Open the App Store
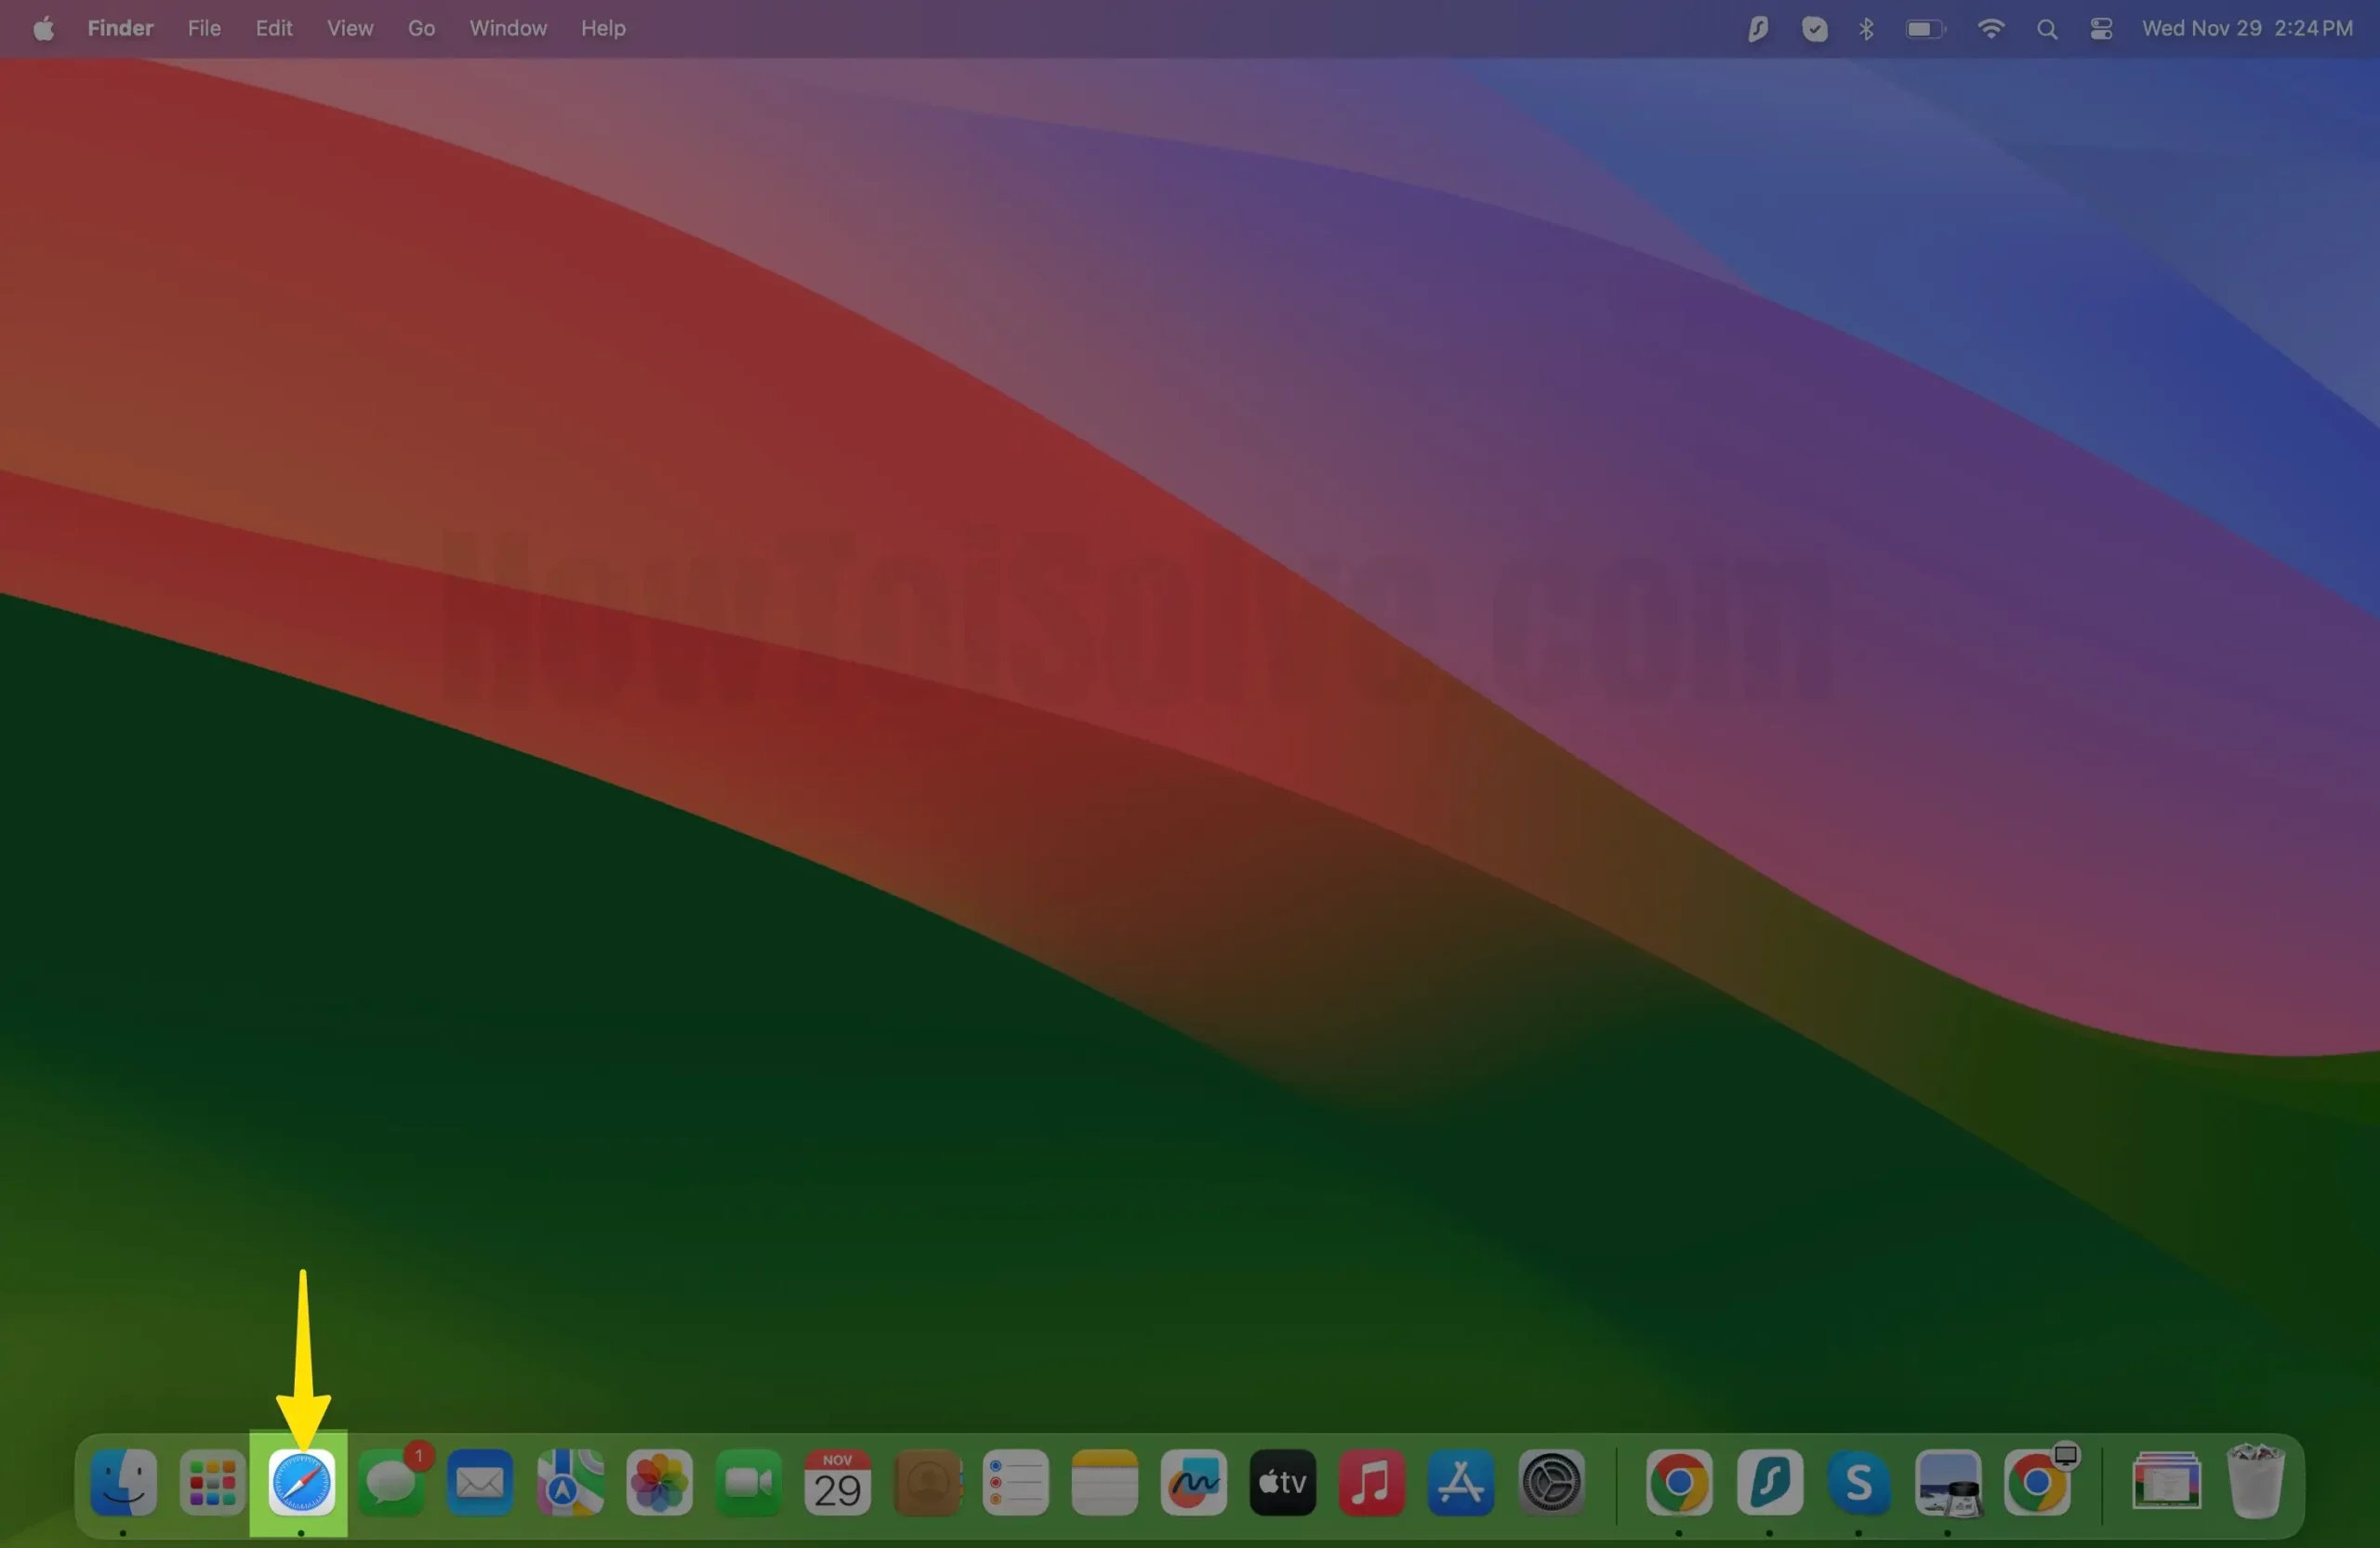This screenshot has width=2380, height=1548. 1460,1482
